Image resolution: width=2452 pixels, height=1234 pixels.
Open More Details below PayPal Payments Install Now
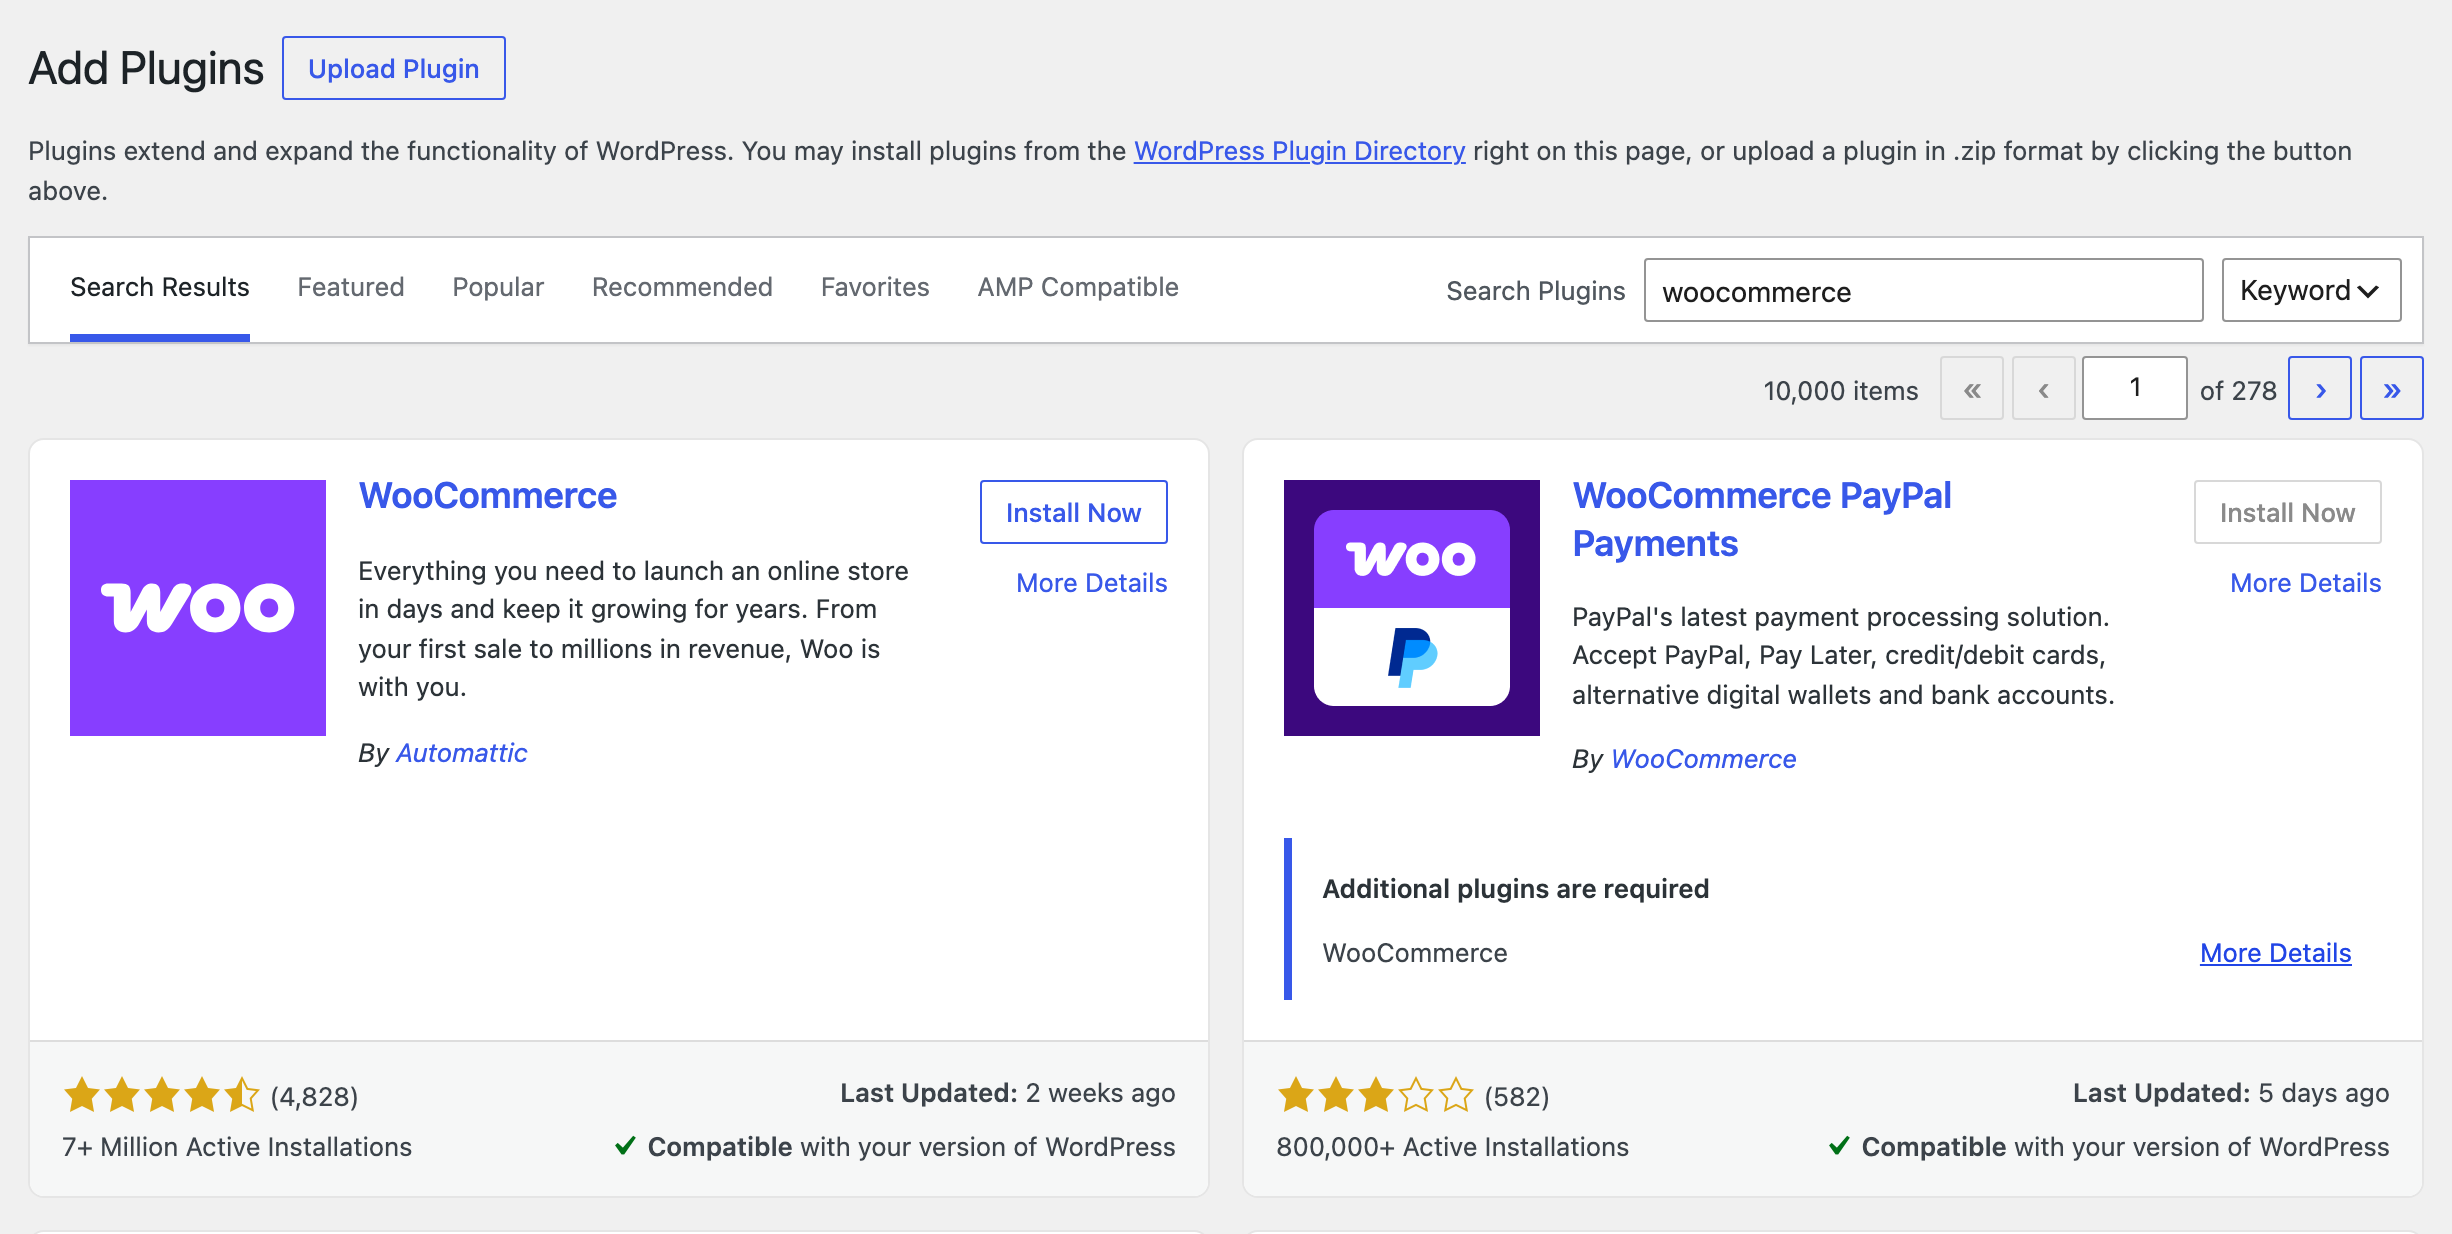click(2306, 583)
